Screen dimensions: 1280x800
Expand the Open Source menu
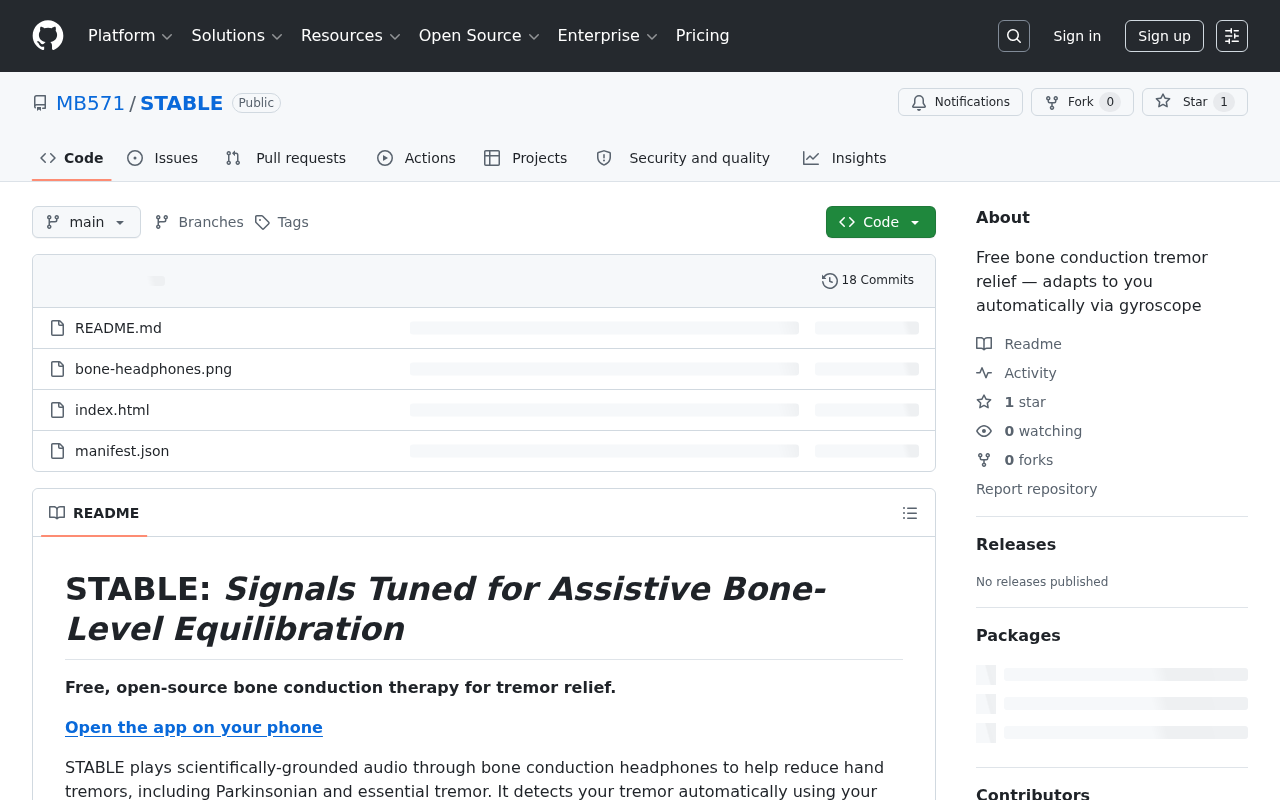click(x=479, y=36)
